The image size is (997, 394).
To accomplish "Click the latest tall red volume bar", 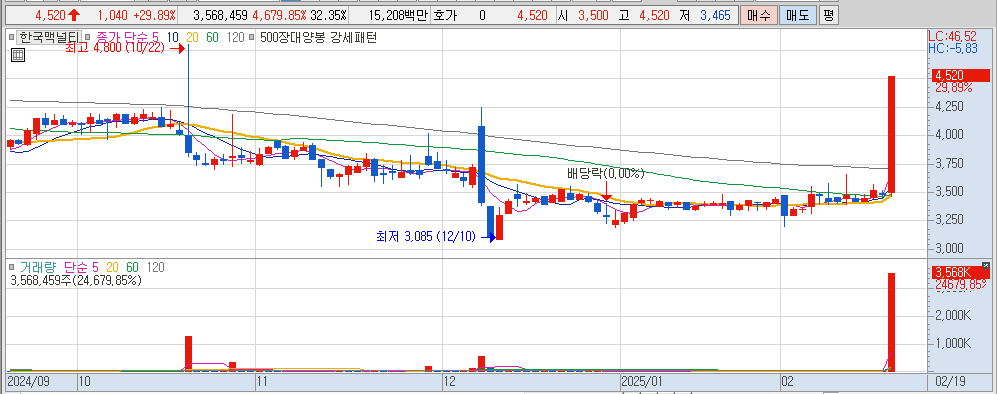I will pos(891,322).
